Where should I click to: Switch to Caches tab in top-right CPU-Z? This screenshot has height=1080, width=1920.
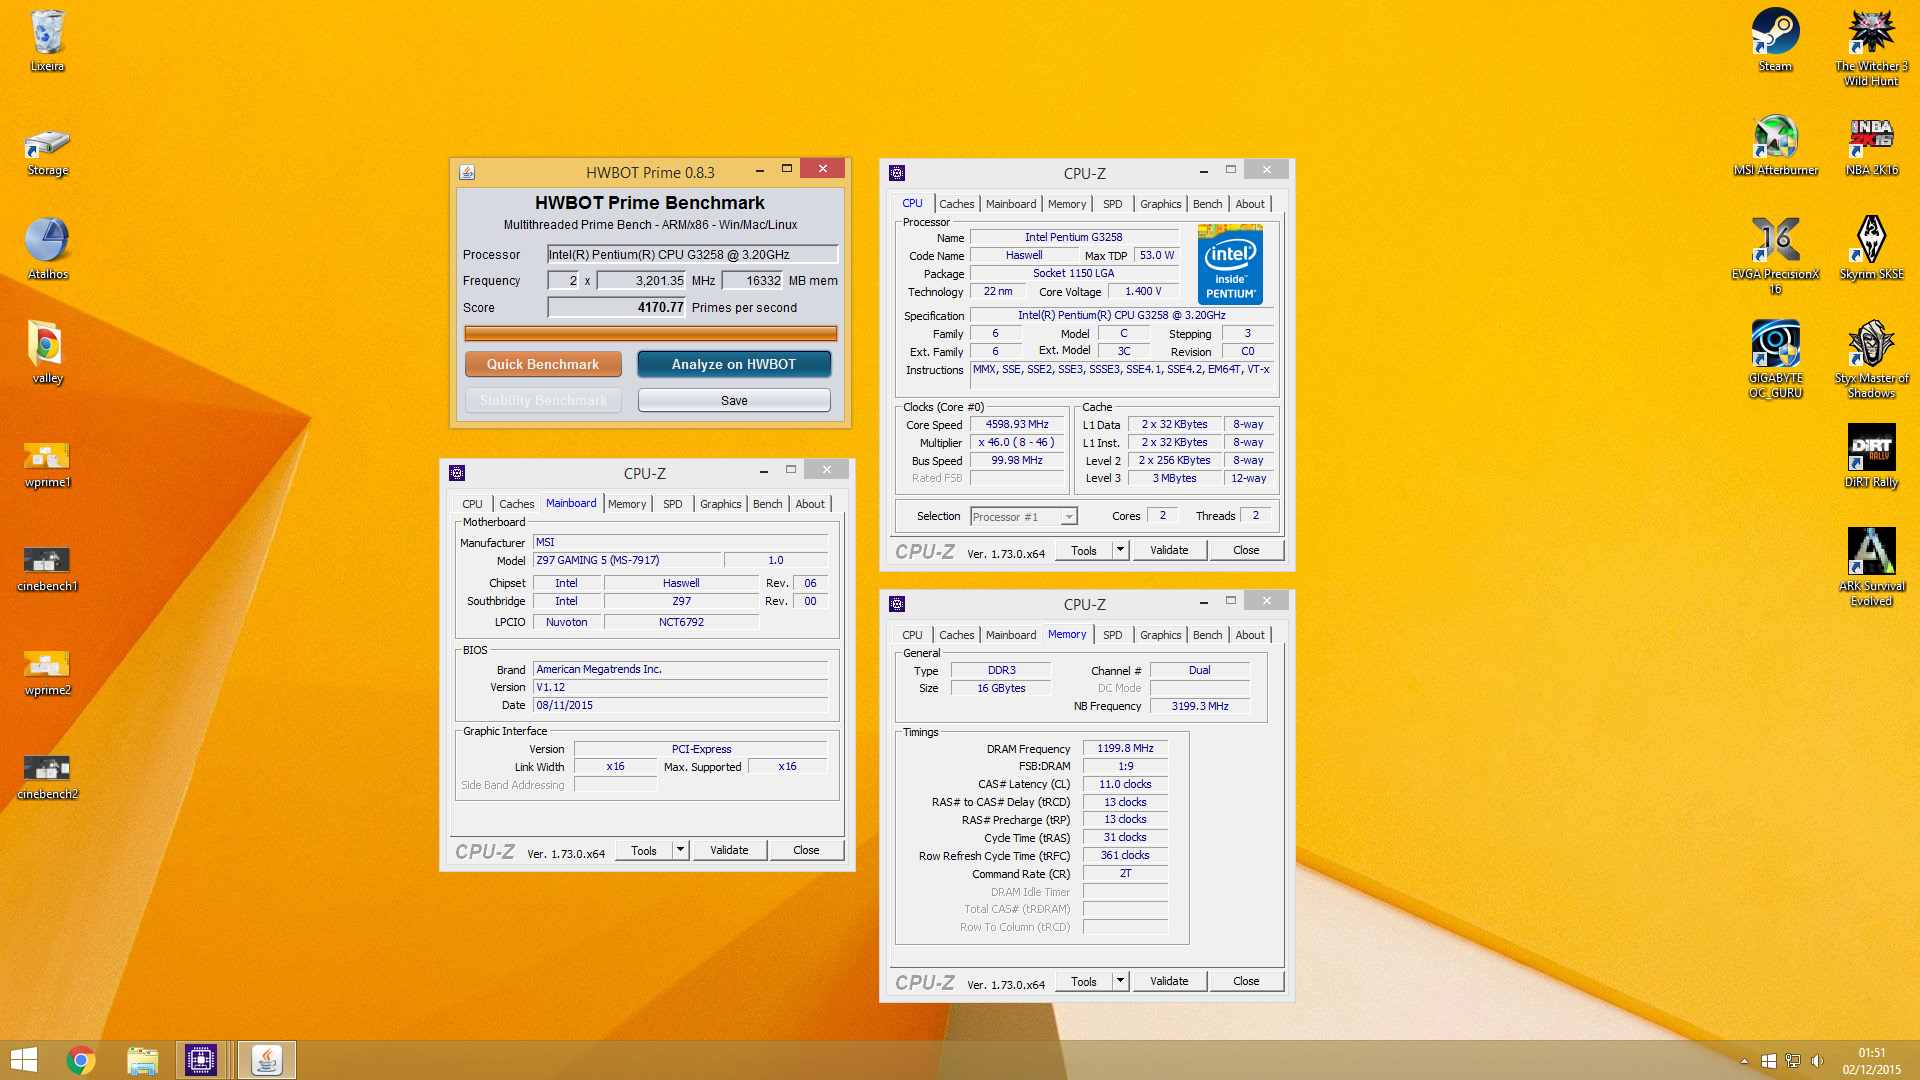pos(956,204)
